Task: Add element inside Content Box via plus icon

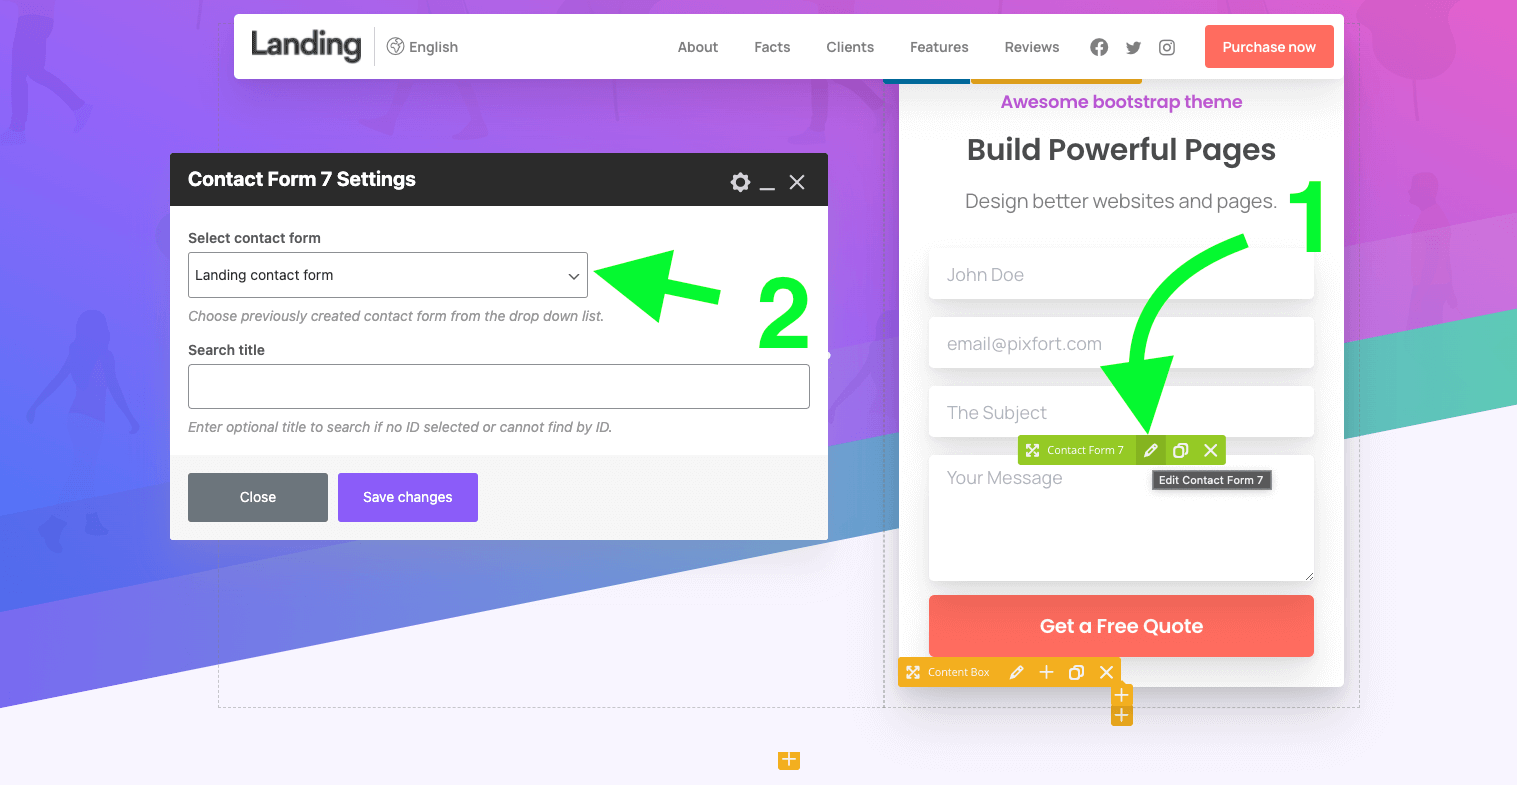Action: [1046, 672]
